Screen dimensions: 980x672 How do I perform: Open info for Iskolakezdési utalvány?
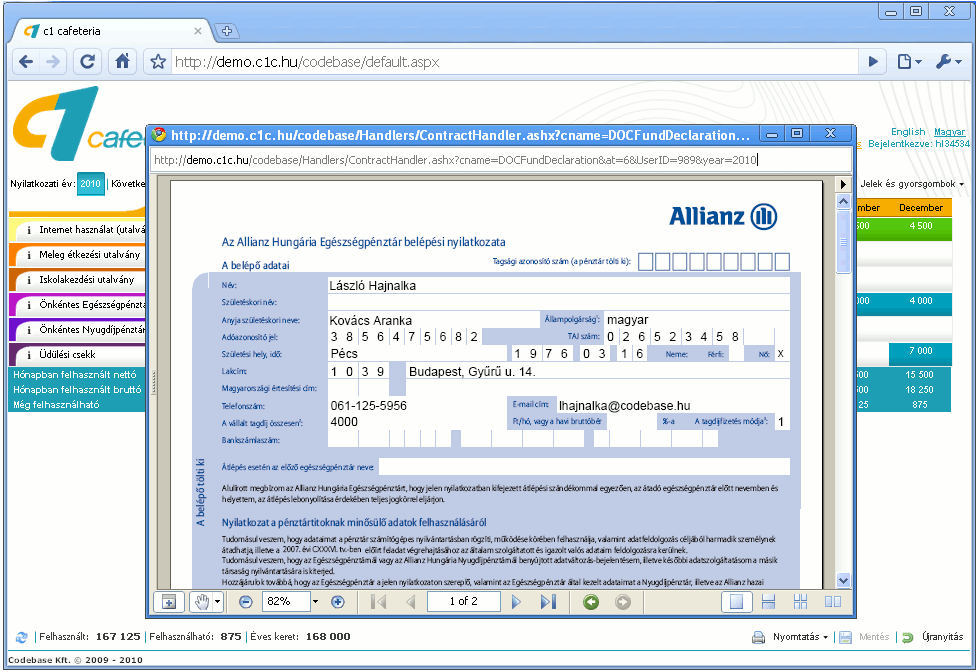(x=29, y=280)
